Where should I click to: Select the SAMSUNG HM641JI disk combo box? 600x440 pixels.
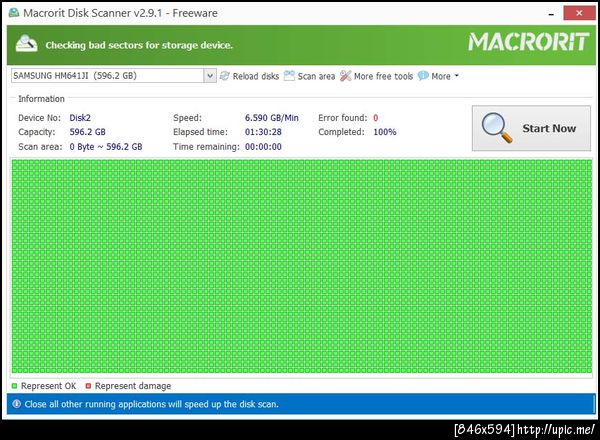pos(114,76)
